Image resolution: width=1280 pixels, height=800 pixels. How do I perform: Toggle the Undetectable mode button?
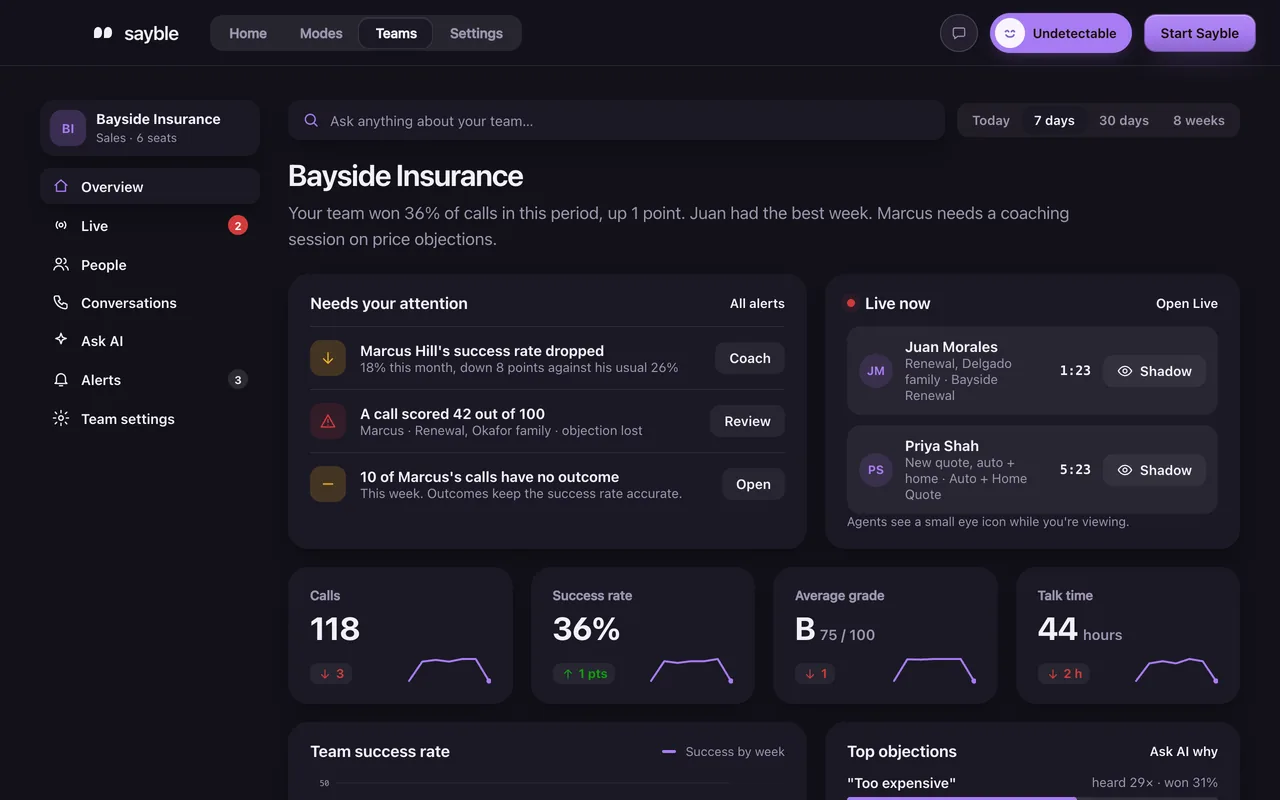[1061, 33]
